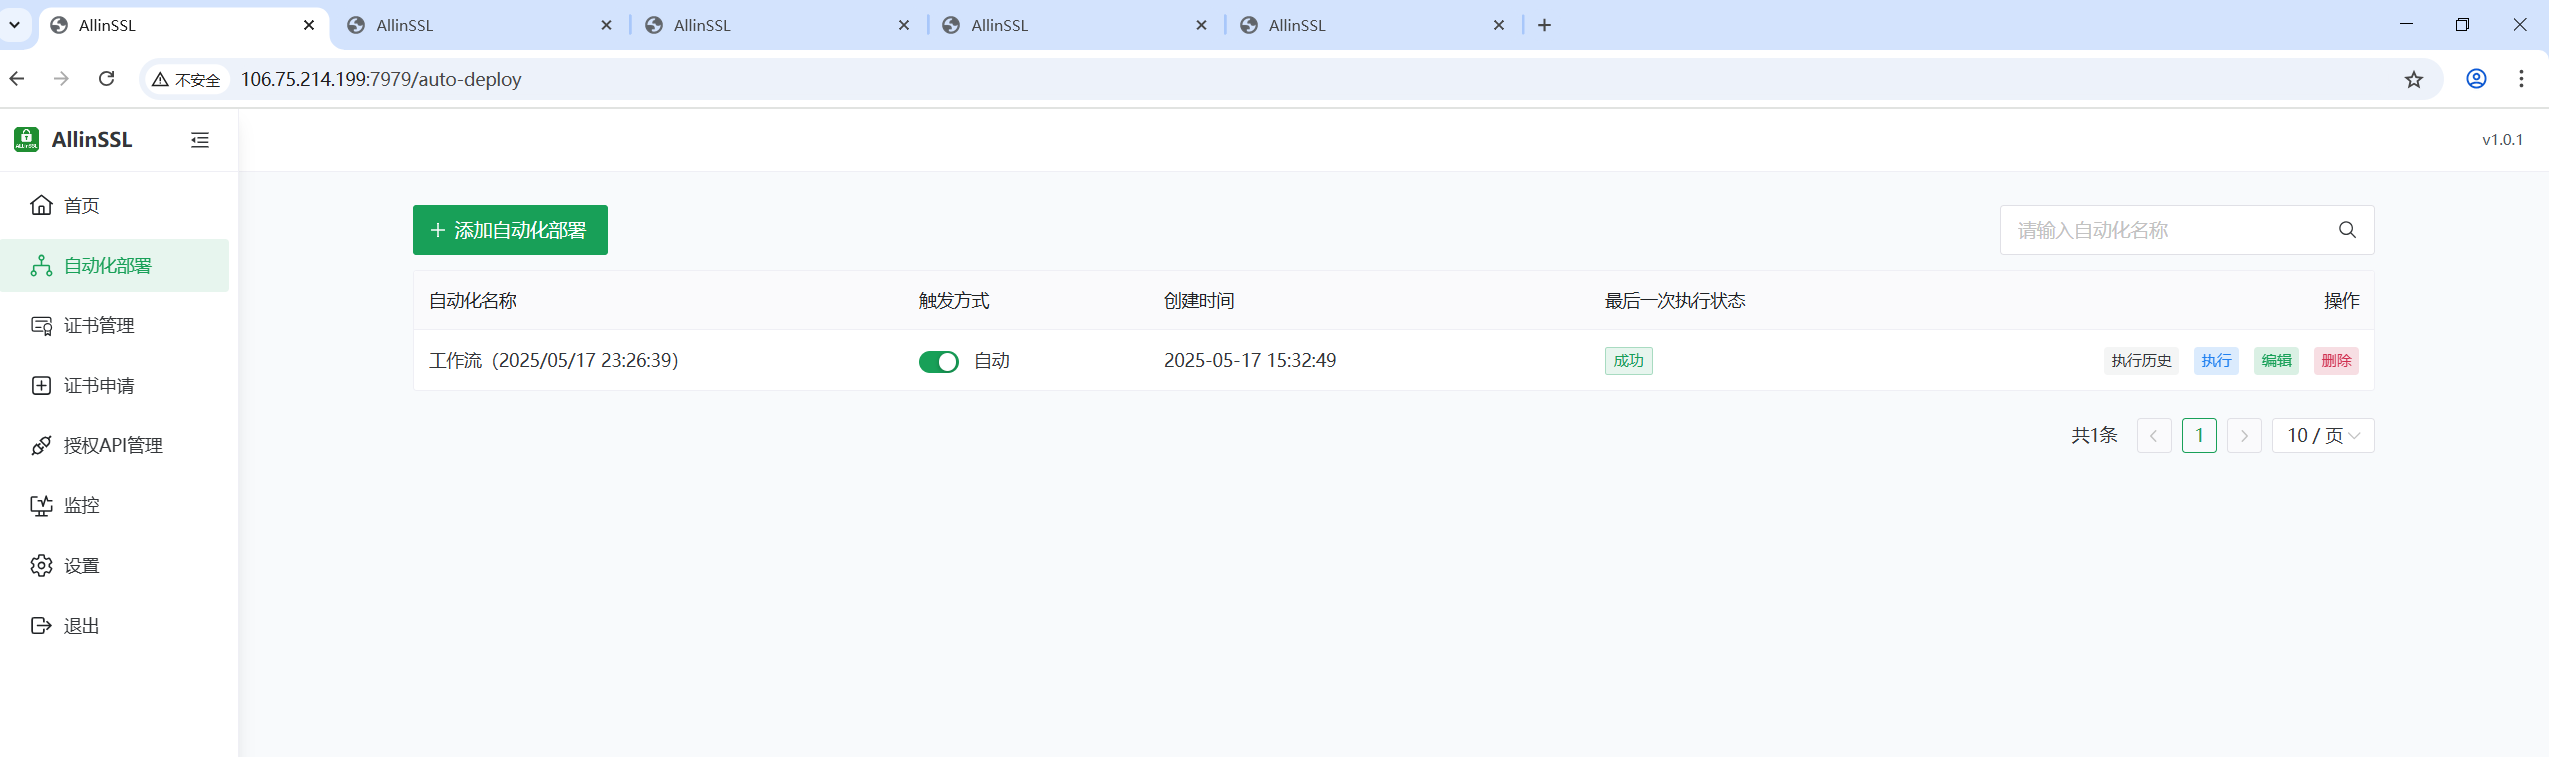Open a new browser tab
This screenshot has height=757, width=2549.
tap(1544, 25)
